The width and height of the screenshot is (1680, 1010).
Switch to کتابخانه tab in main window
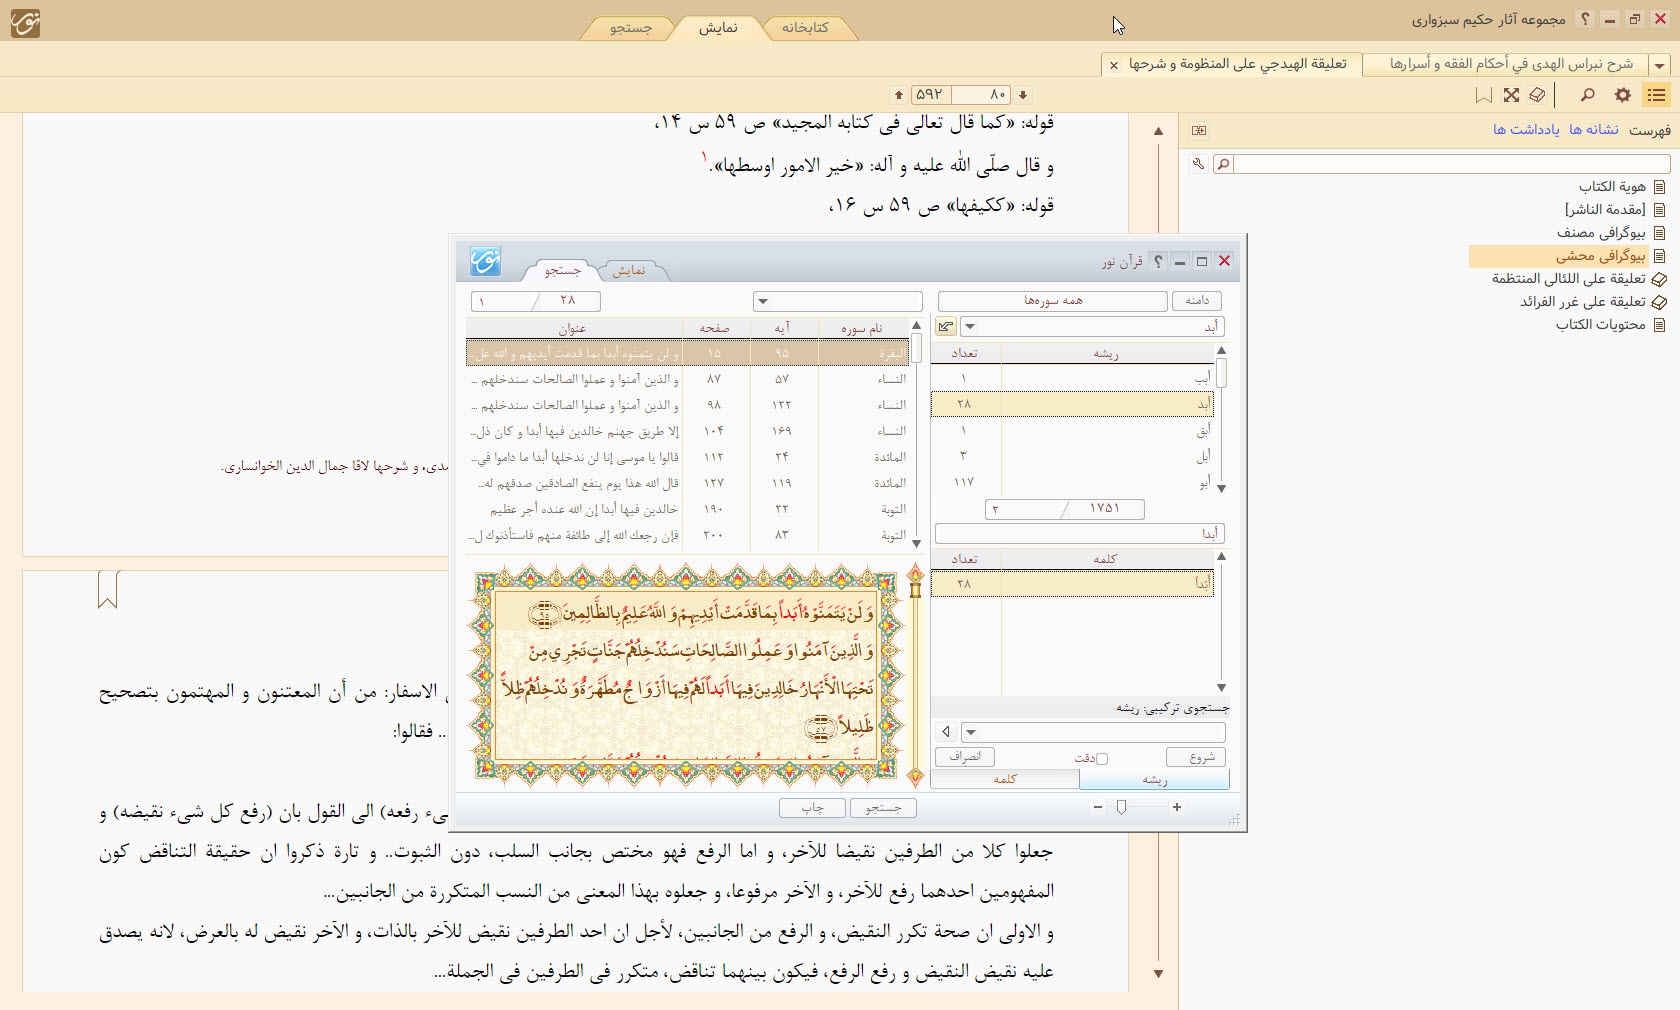tap(805, 28)
